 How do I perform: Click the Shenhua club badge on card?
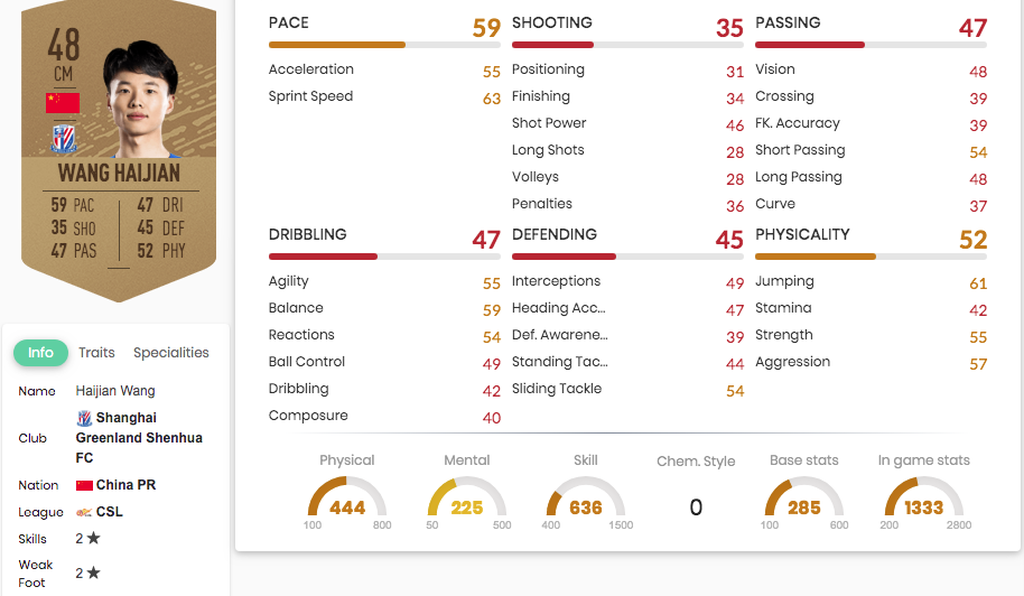63,138
